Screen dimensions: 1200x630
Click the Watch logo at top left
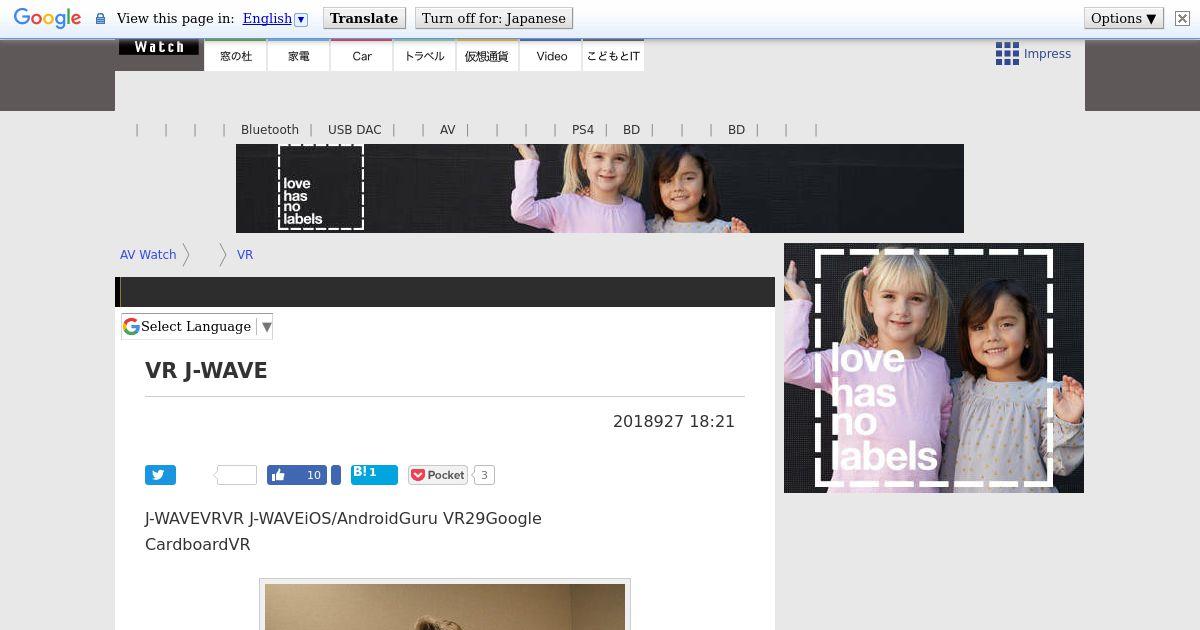(x=159, y=47)
